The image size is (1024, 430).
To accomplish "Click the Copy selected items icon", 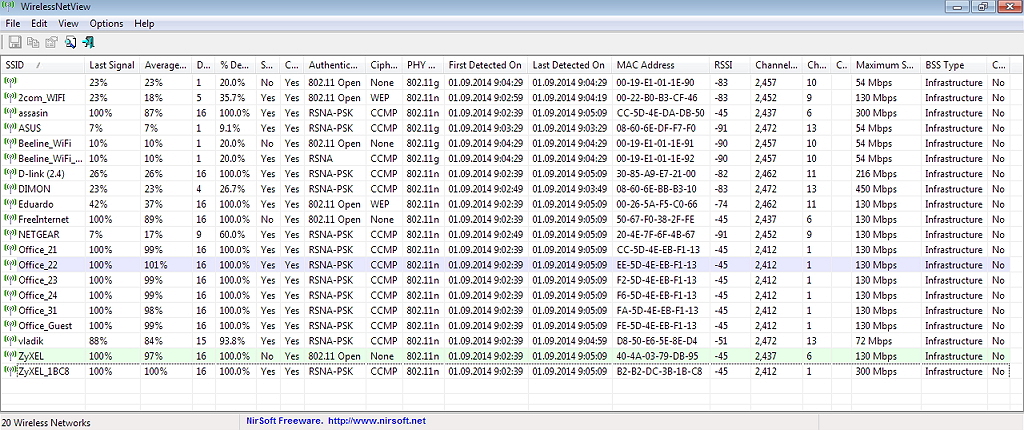I will click(33, 42).
